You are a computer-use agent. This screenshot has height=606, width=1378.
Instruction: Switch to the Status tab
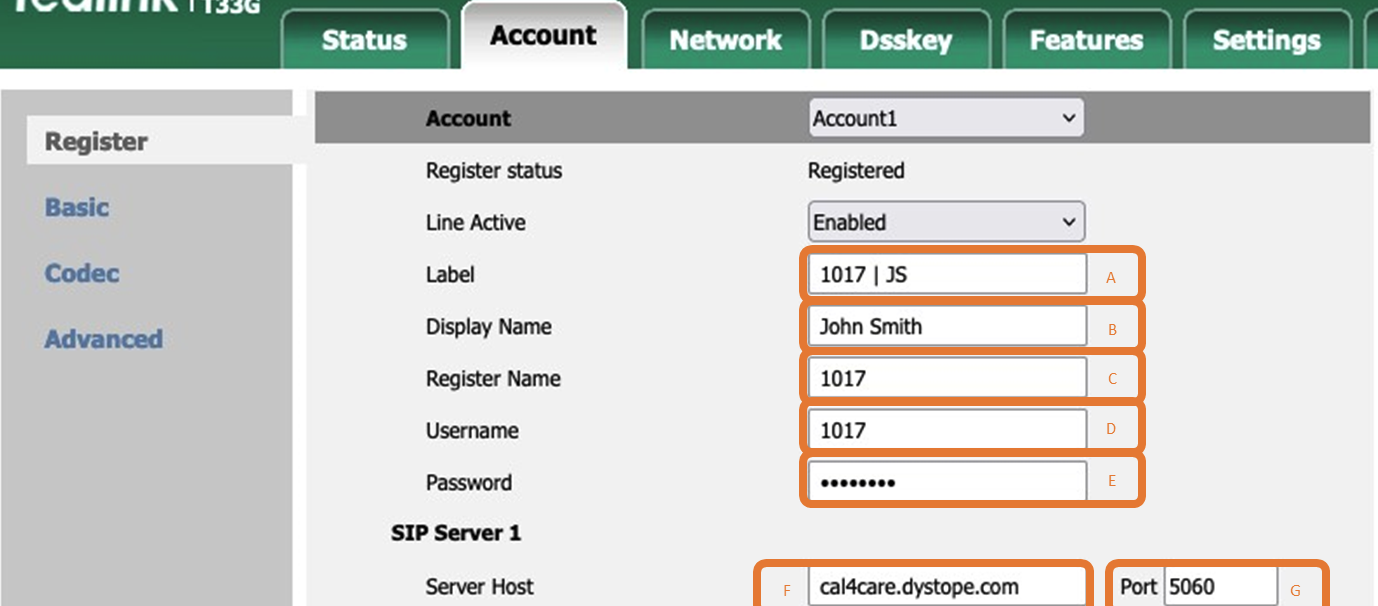point(363,40)
